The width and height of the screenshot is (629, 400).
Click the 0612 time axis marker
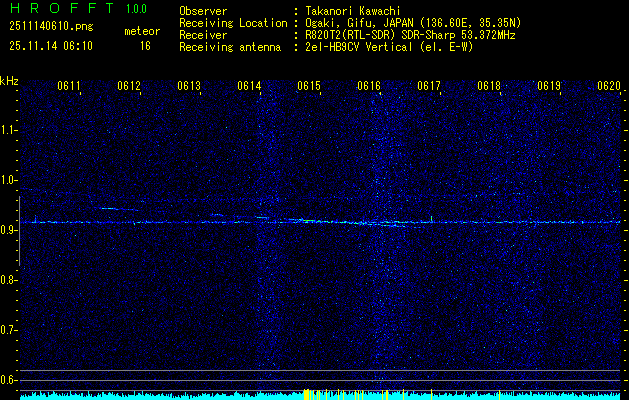[x=129, y=86]
